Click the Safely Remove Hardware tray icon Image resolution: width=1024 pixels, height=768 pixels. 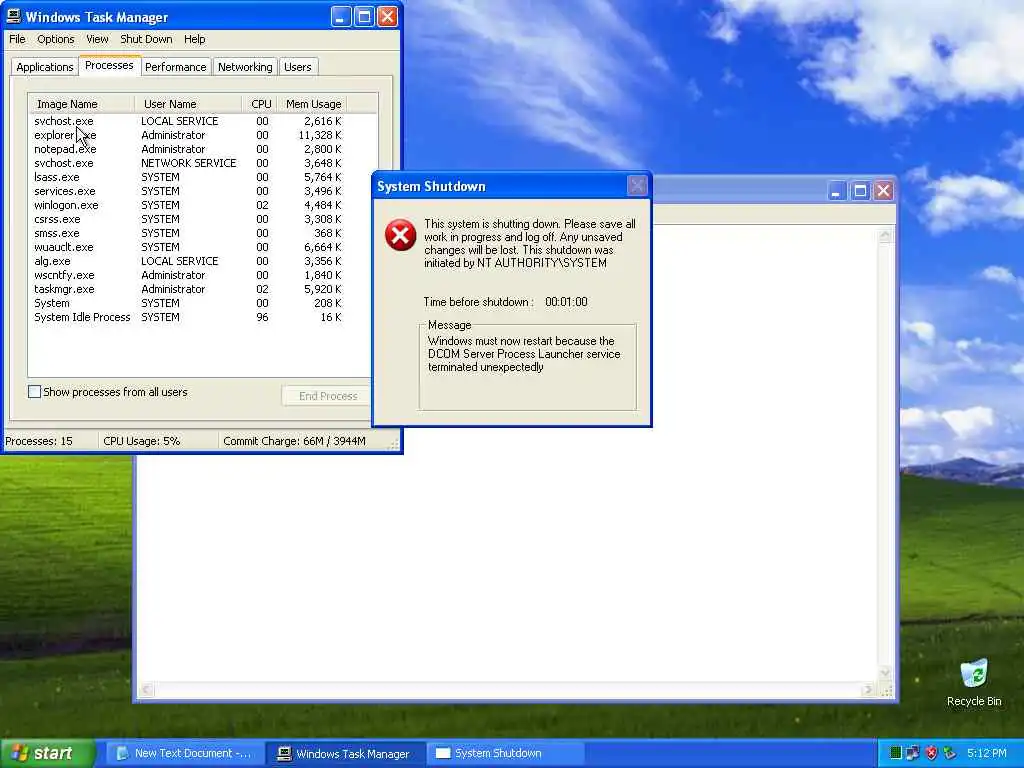coord(950,753)
